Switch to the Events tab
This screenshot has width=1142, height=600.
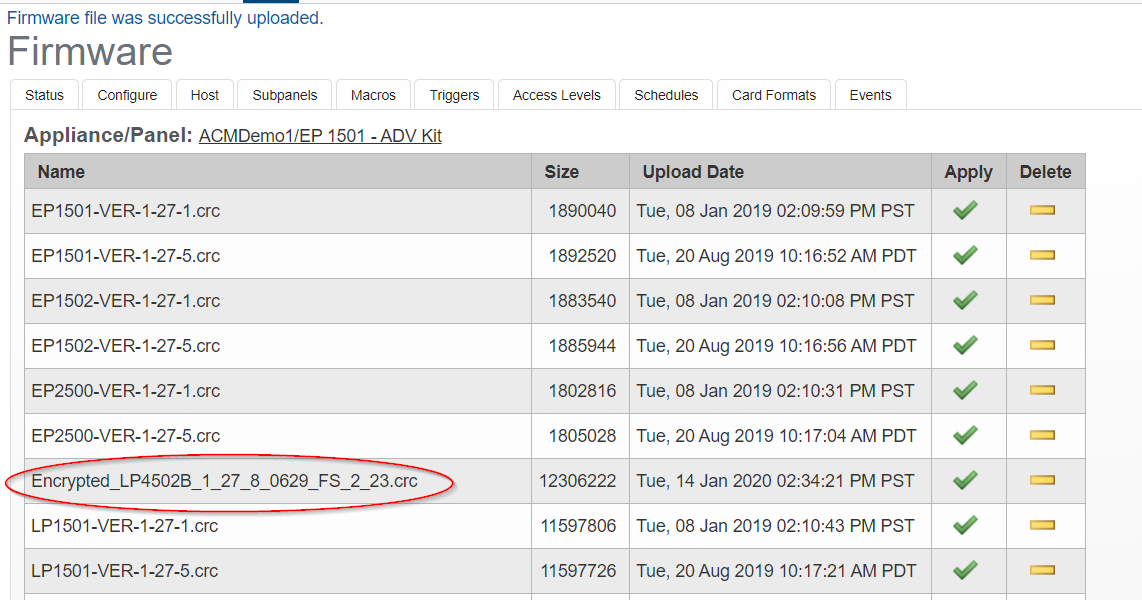tap(870, 94)
